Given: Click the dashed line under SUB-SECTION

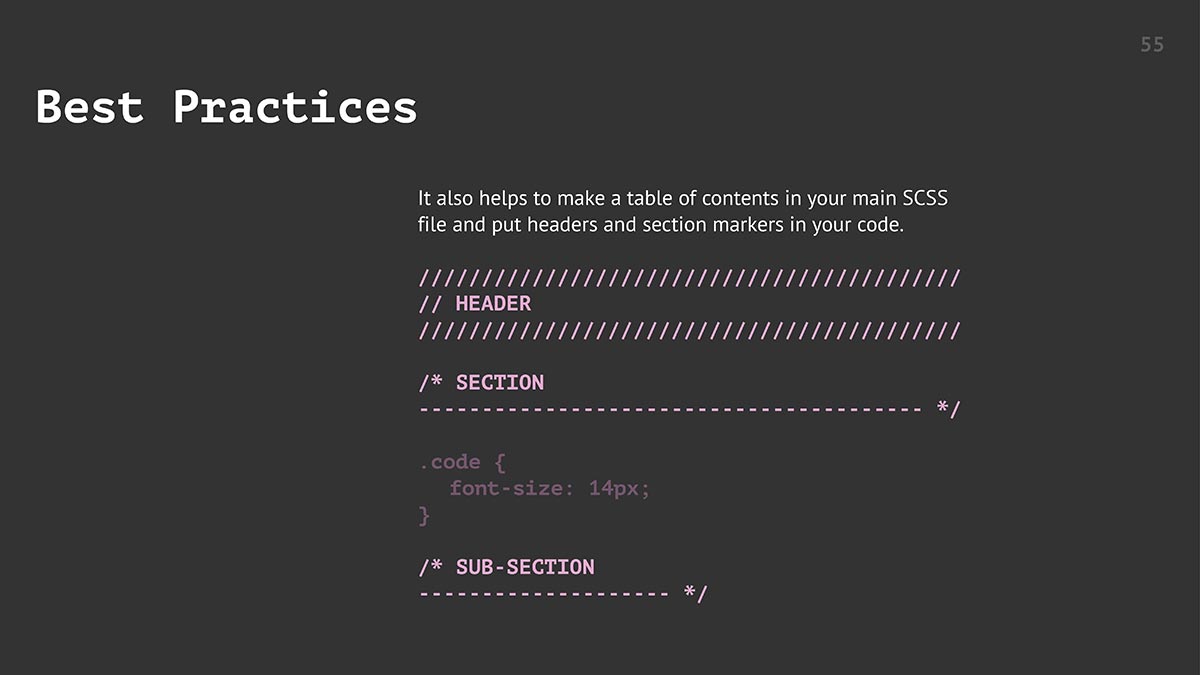Looking at the screenshot, I should point(544,594).
